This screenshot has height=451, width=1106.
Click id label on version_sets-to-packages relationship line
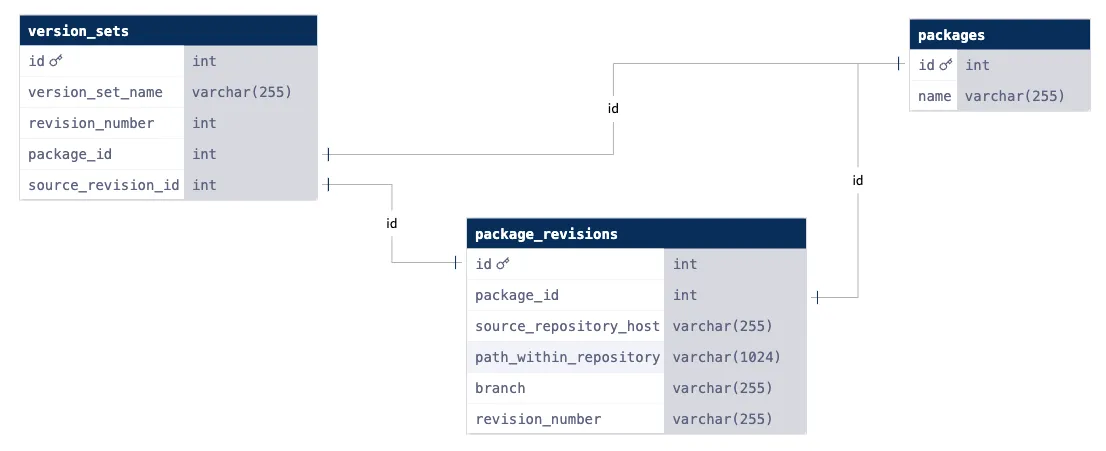pyautogui.click(x=613, y=108)
